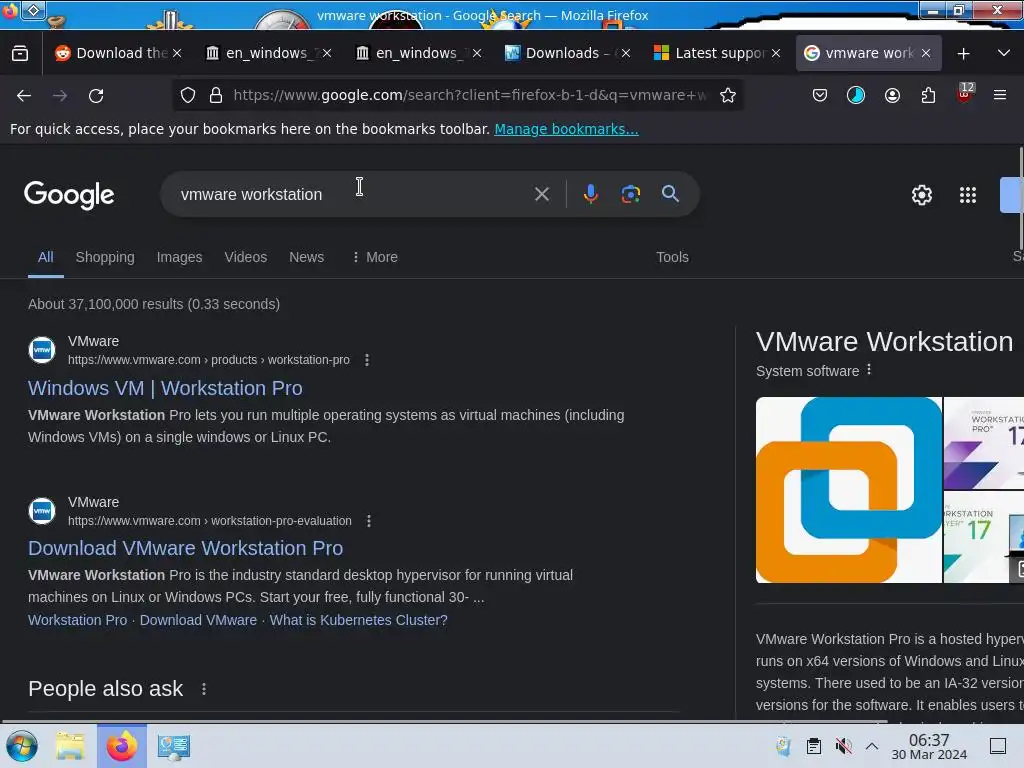Open options menu for the workstation-pro-evaluation result

[369, 521]
